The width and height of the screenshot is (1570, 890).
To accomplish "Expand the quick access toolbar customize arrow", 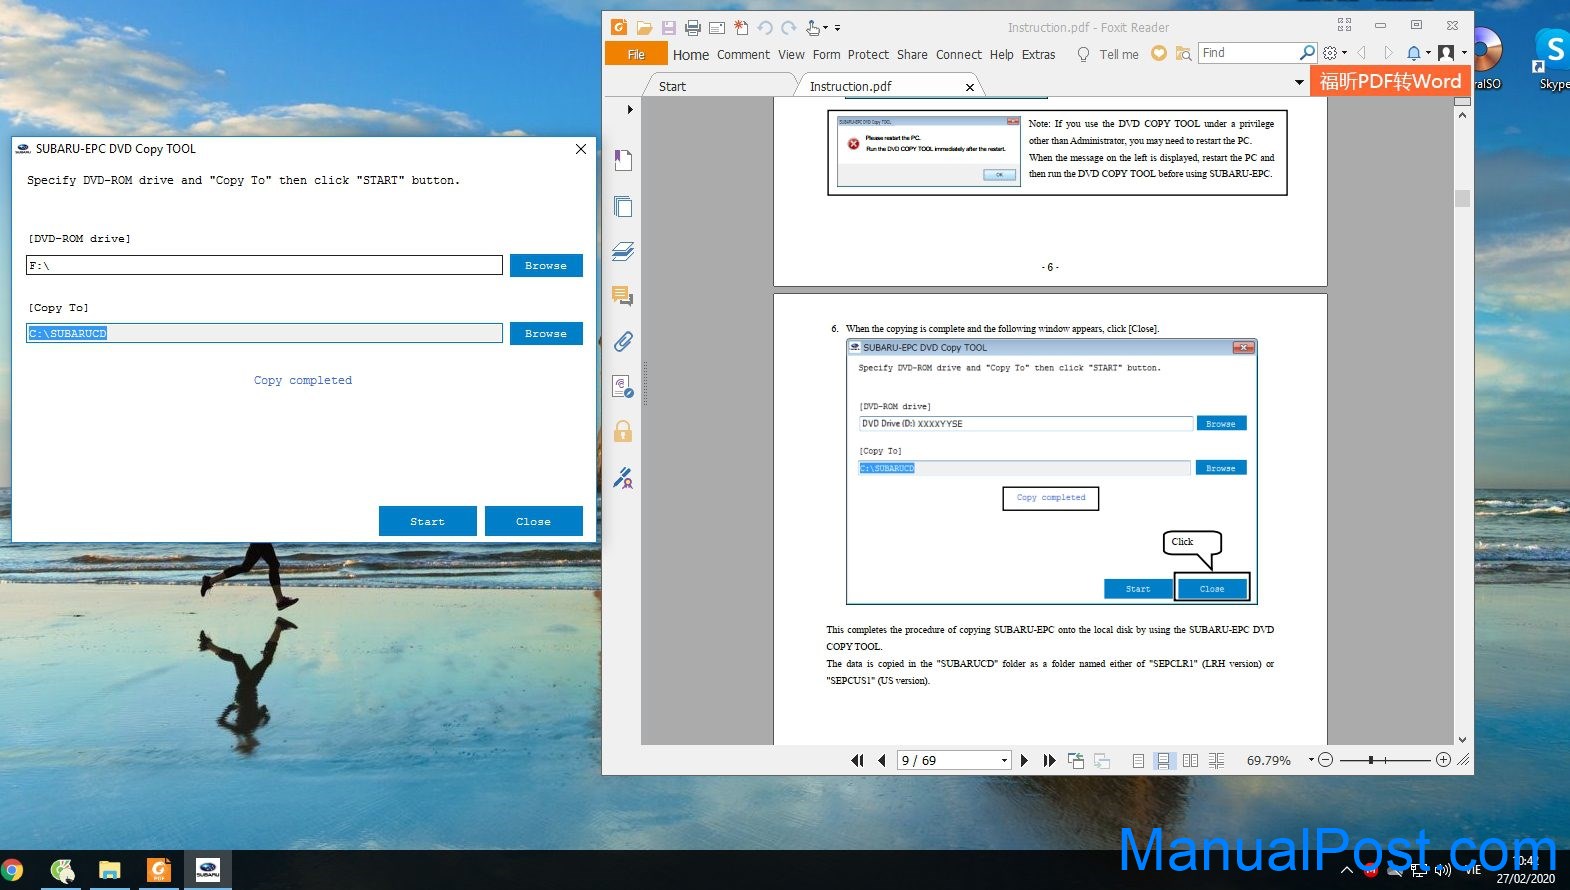I will pos(837,28).
